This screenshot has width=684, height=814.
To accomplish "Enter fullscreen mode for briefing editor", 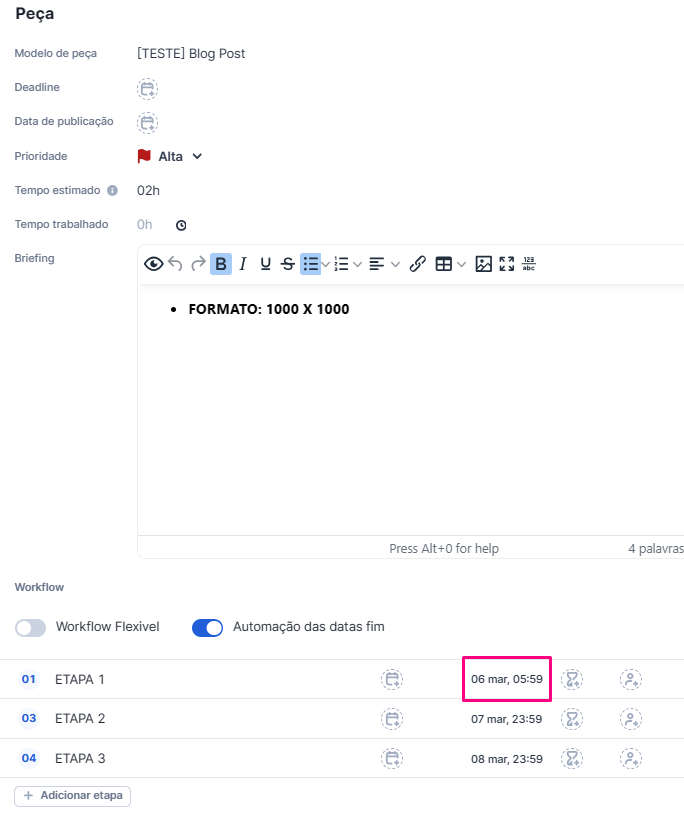I will click(x=507, y=264).
